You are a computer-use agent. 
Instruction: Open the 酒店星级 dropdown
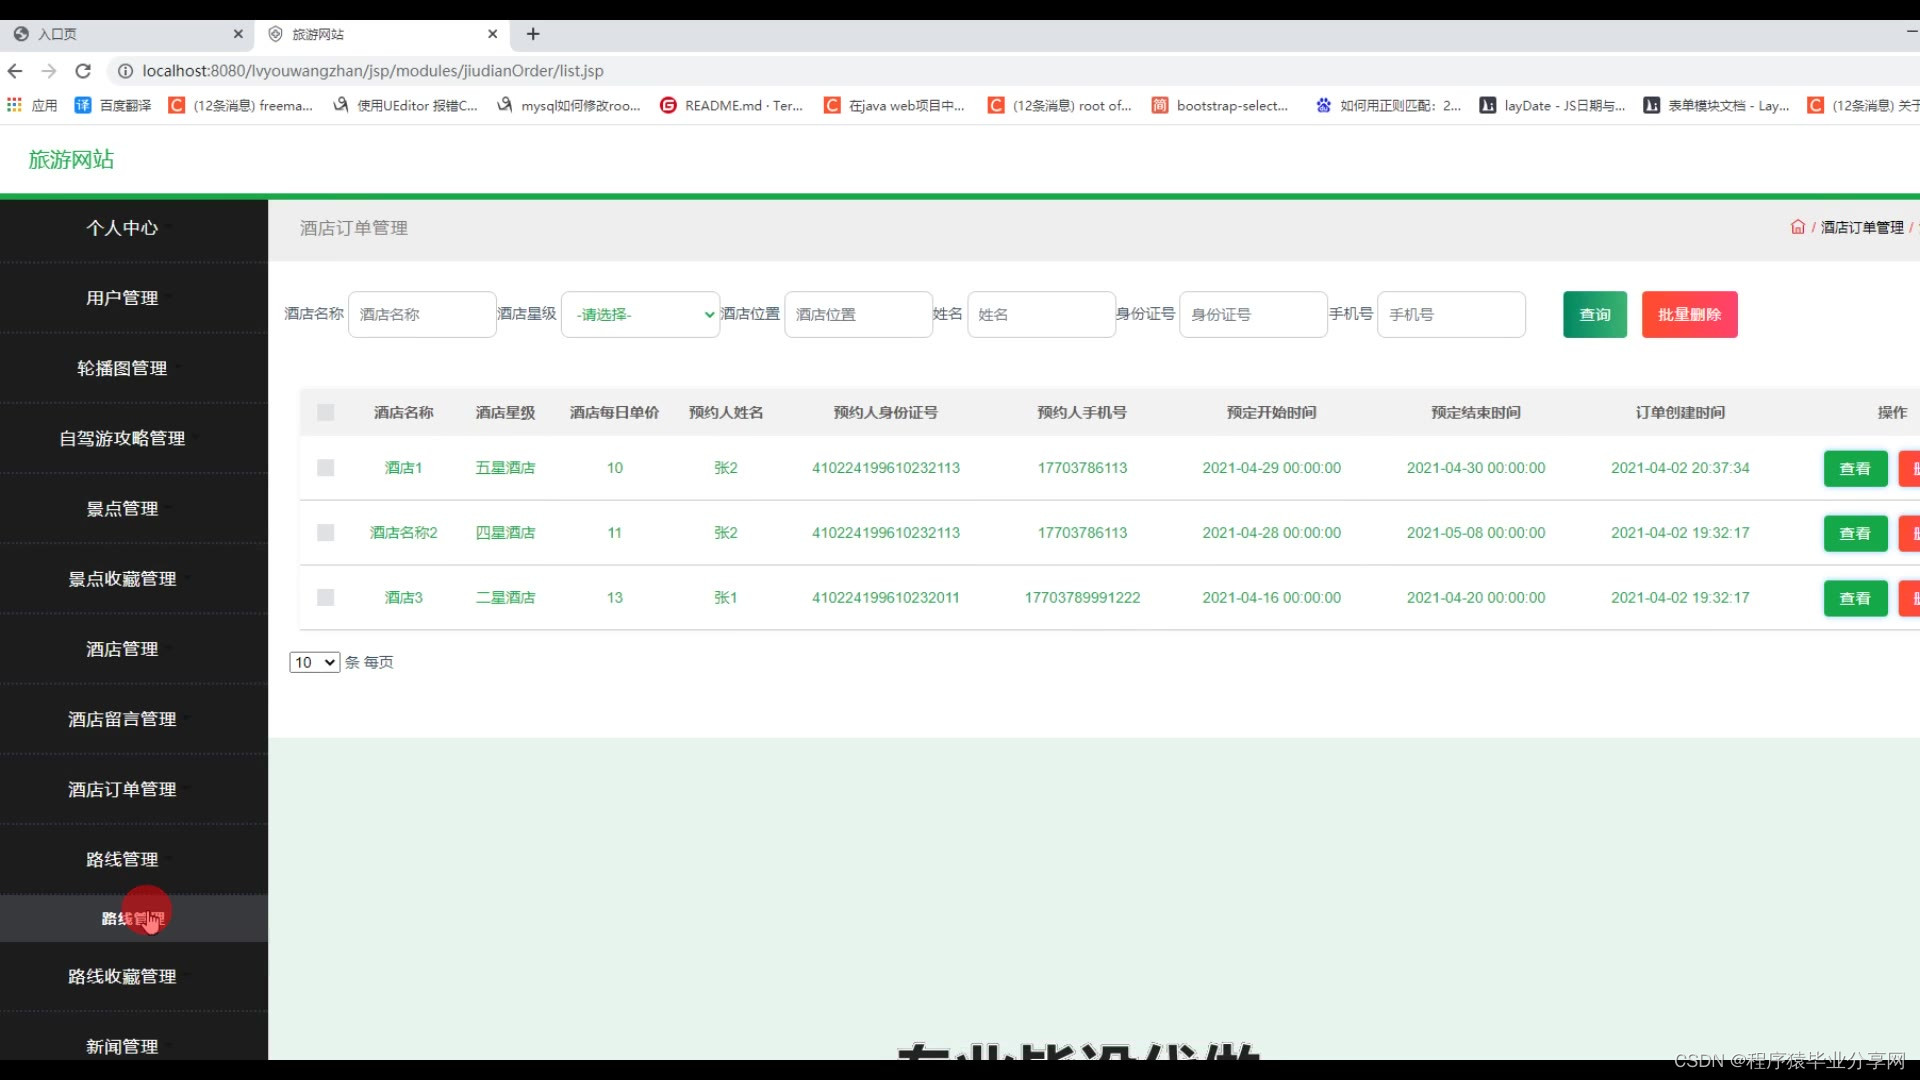[640, 314]
